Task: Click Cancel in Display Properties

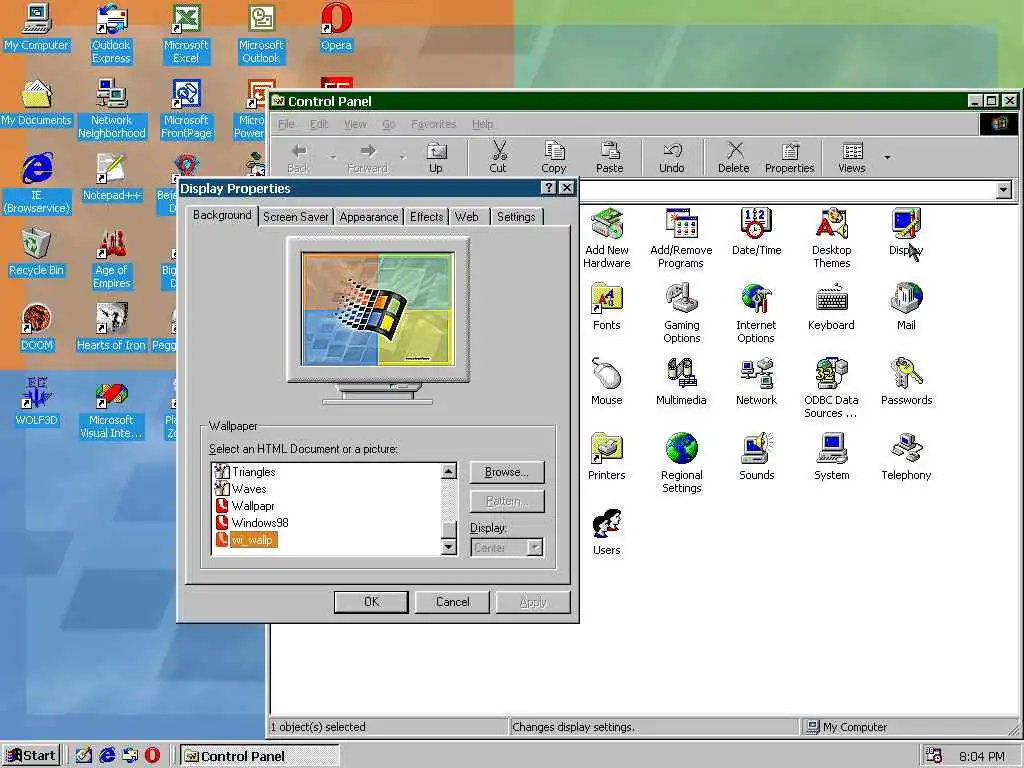Action: [452, 602]
